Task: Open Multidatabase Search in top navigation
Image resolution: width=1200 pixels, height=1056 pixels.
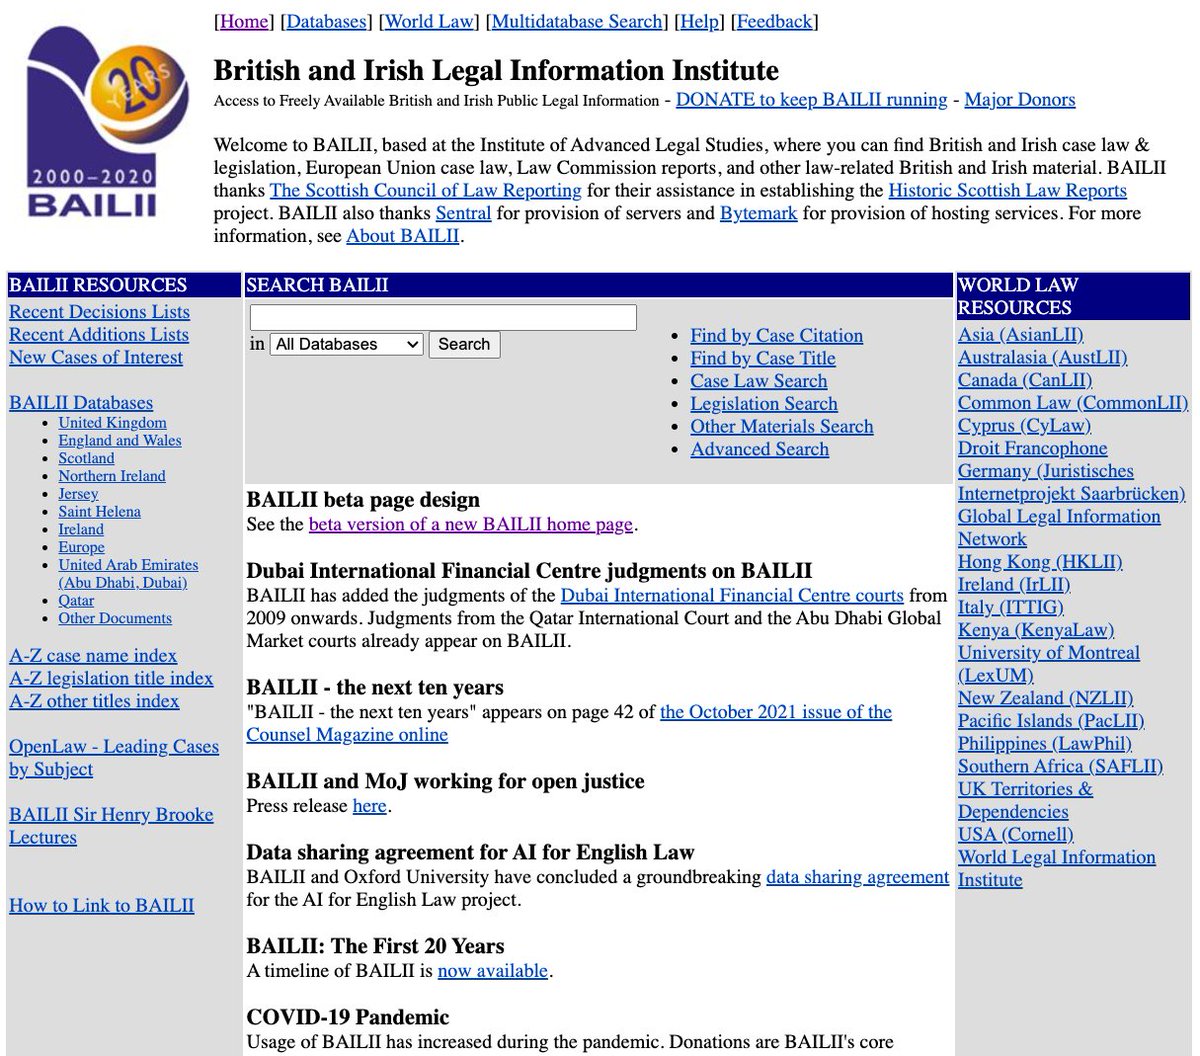Action: click(x=578, y=21)
